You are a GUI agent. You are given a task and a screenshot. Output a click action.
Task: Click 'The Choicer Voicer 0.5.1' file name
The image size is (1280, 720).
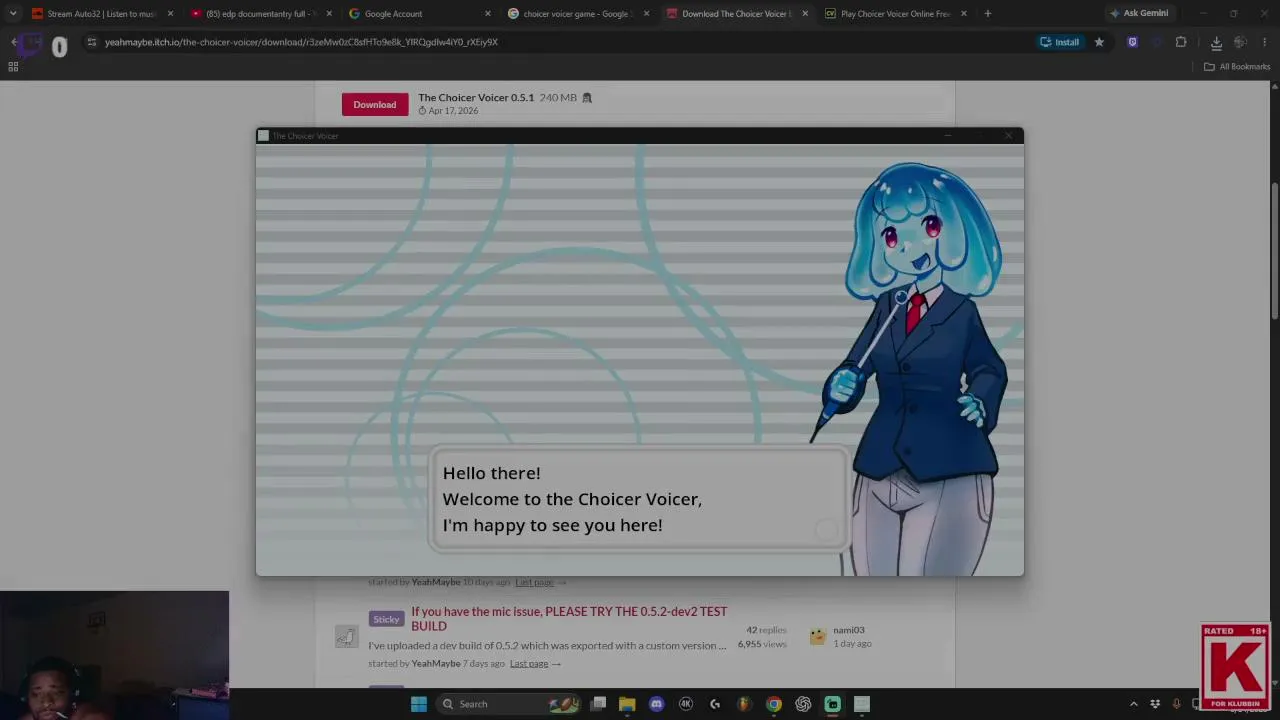(476, 98)
